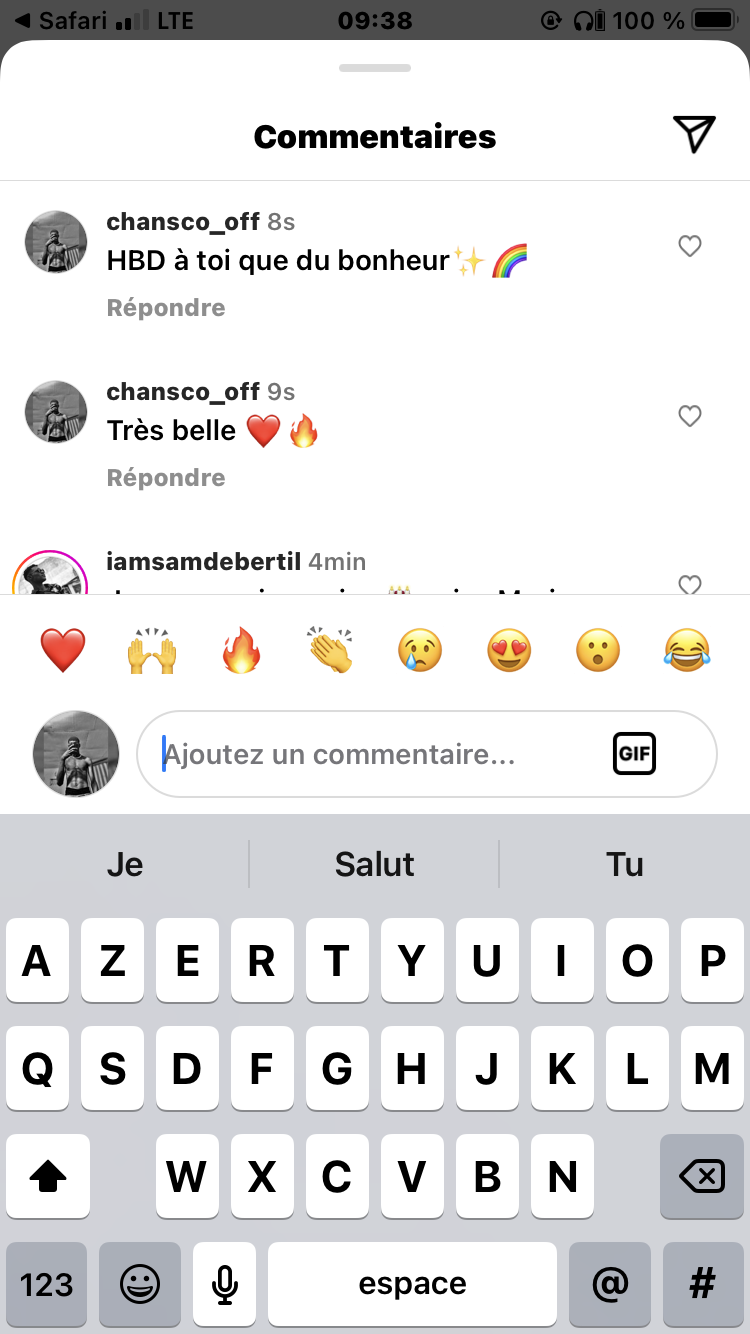Like the "HBD à toi" comment
The width and height of the screenshot is (750, 1334).
pyautogui.click(x=690, y=246)
